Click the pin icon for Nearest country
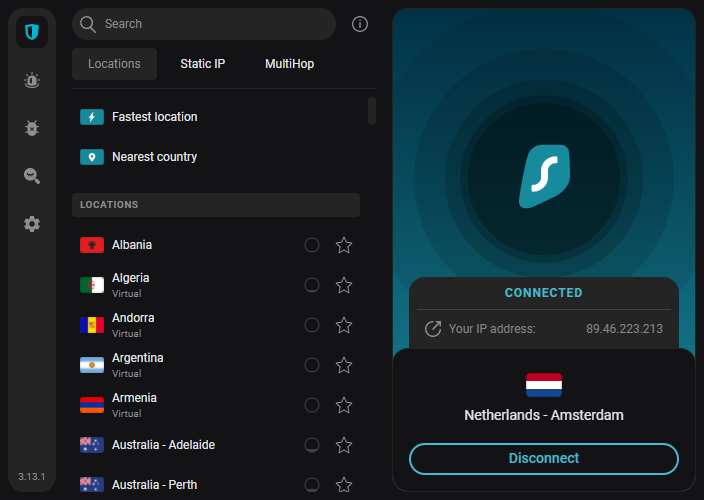This screenshot has width=704, height=500. (x=92, y=157)
